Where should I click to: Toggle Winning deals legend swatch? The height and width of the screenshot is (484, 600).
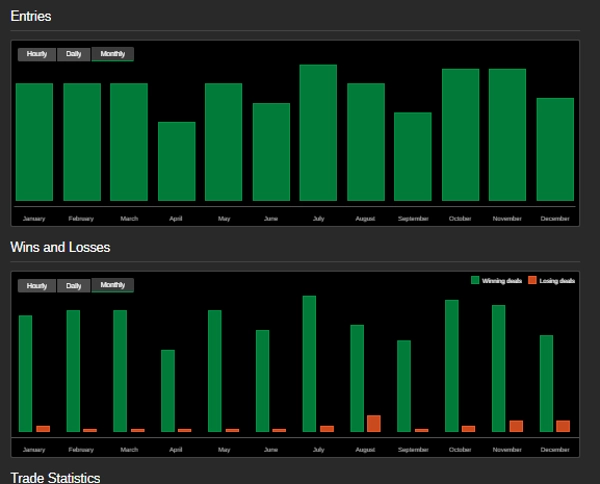475,280
